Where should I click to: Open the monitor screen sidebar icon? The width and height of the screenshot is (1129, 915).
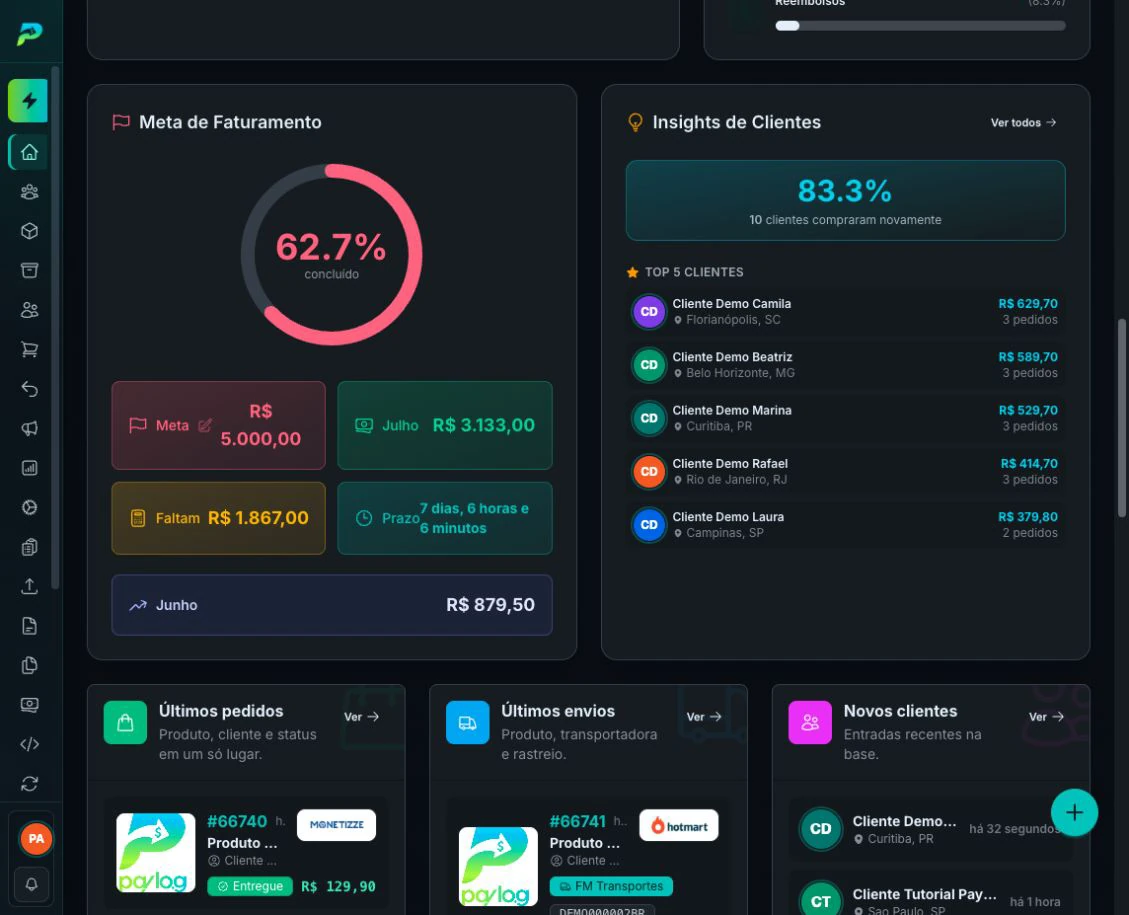(x=30, y=705)
